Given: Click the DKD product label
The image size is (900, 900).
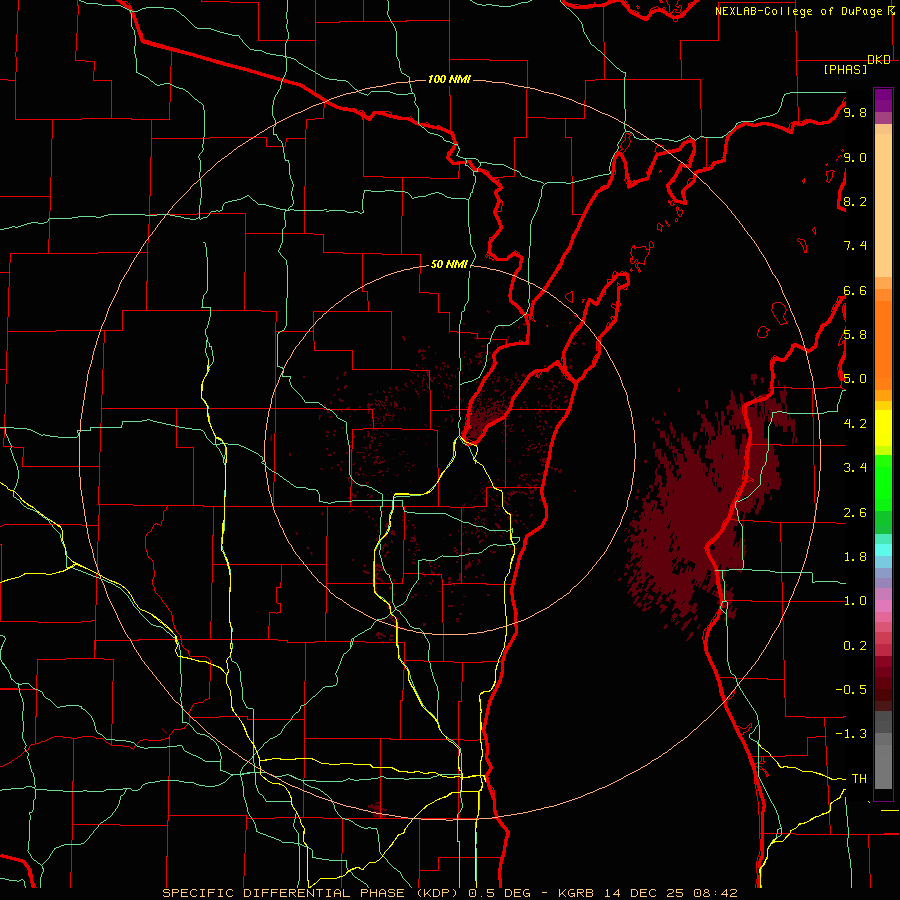Looking at the screenshot, I should point(879,60).
